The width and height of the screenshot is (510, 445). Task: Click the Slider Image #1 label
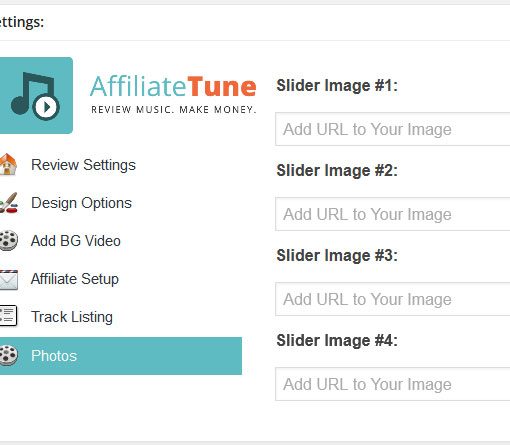337,85
